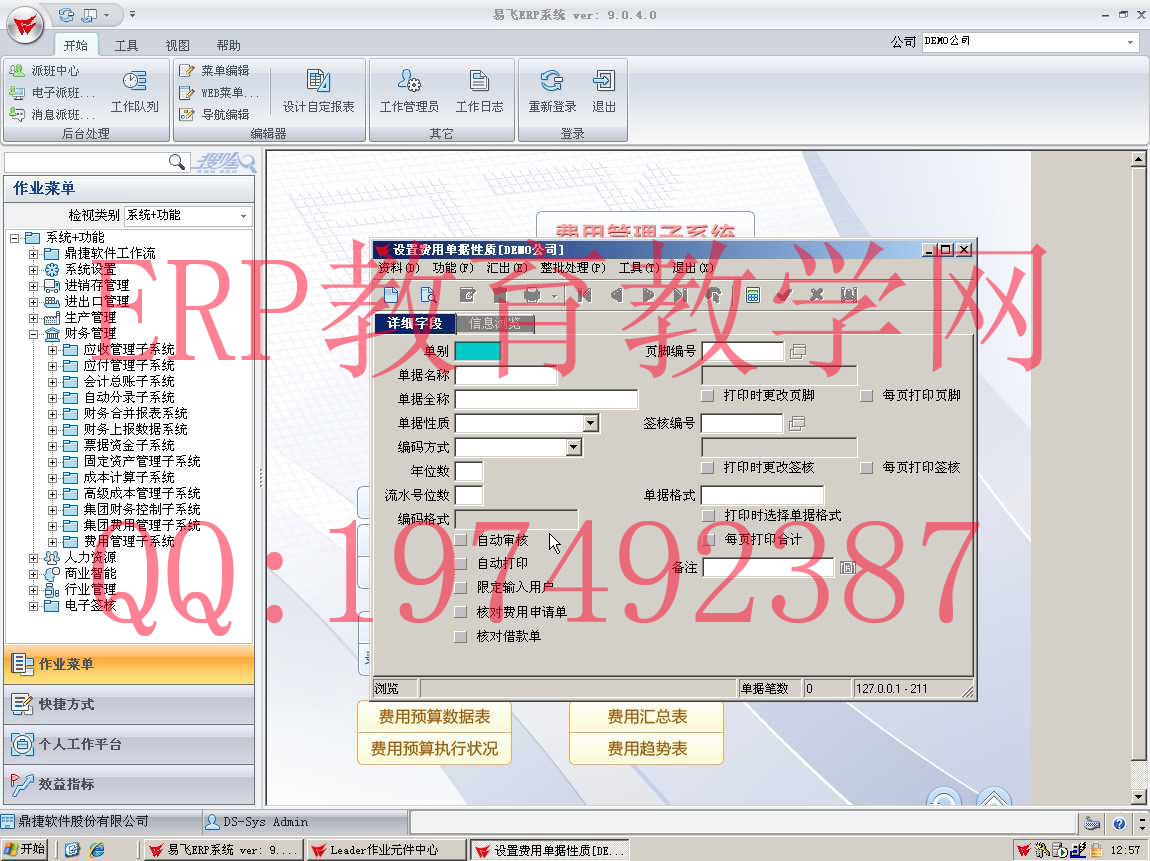Open 设计自定报表 in the ribbon
1150x861 pixels.
click(x=318, y=91)
